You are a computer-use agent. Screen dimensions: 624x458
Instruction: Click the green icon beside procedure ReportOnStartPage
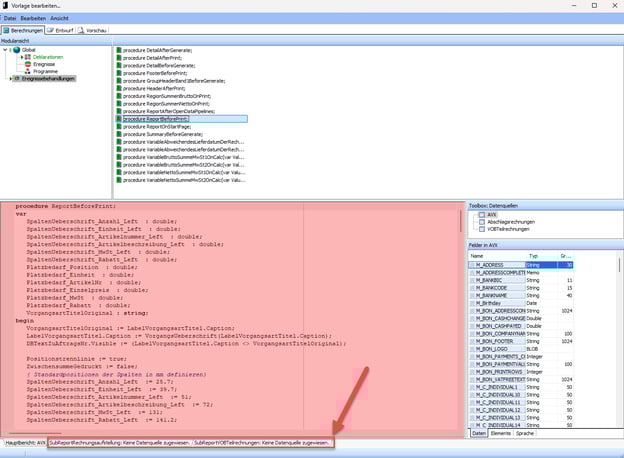tap(118, 126)
